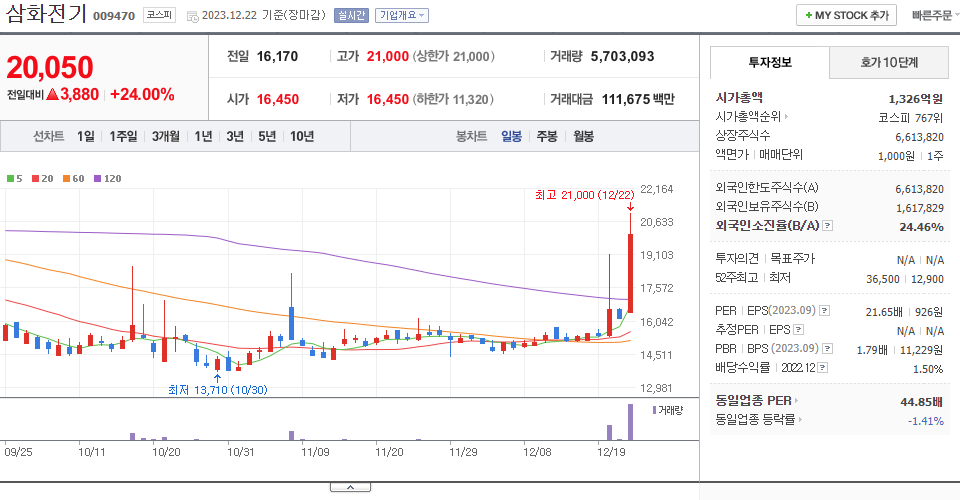The image size is (960, 500).
Task: Select the 3년 line chart period
Action: (234, 136)
